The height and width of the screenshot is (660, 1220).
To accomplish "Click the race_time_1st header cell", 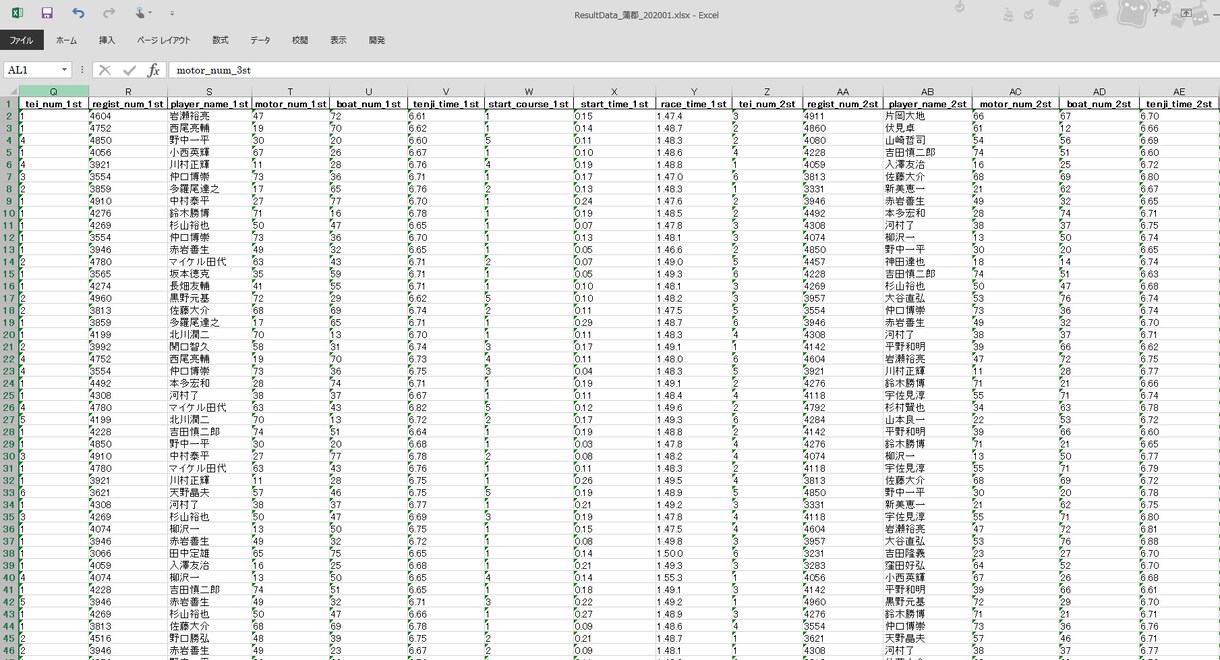I will pos(694,104).
